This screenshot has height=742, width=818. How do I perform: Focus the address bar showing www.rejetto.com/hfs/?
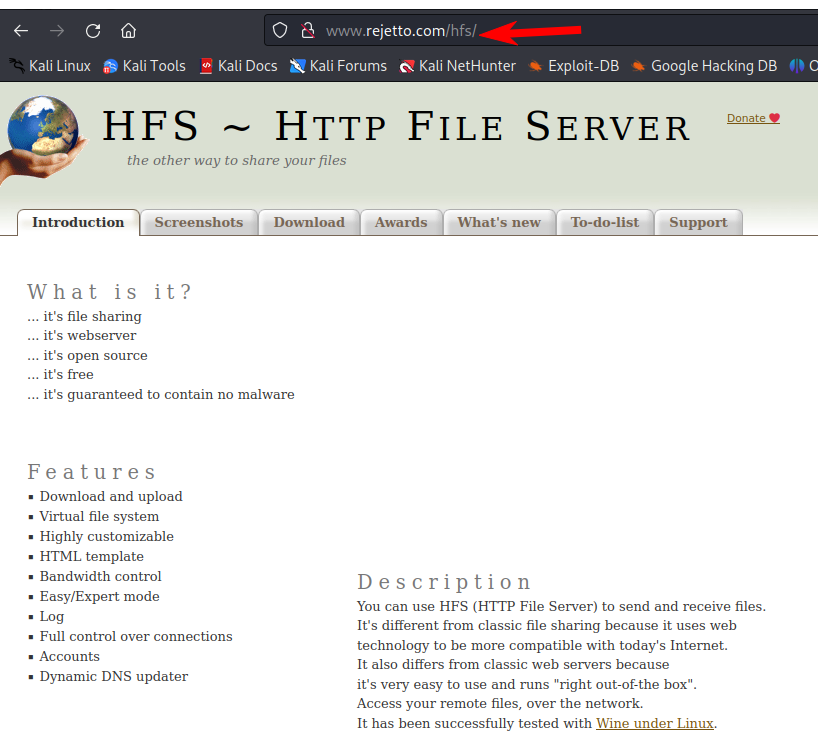(x=543, y=30)
